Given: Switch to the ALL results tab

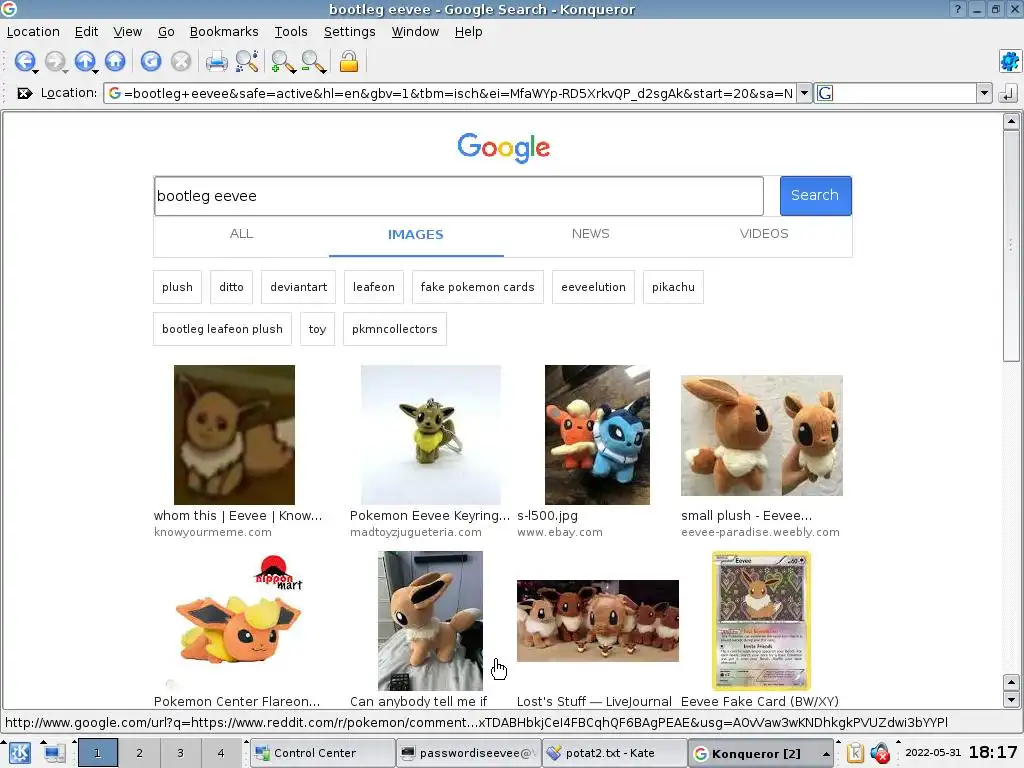Looking at the screenshot, I should (241, 234).
